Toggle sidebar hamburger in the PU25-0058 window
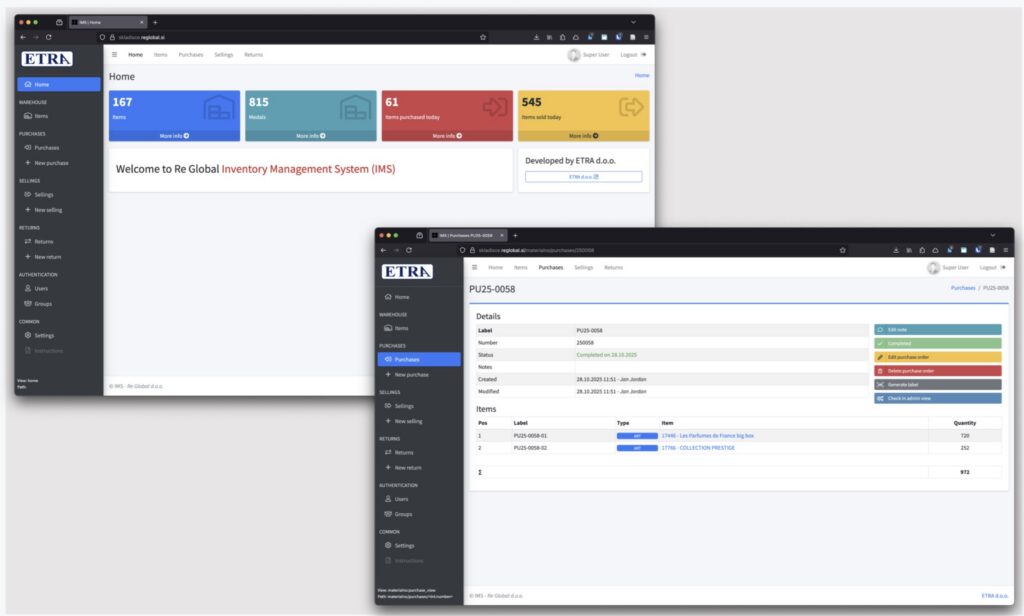This screenshot has width=1024, height=616. pos(474,268)
